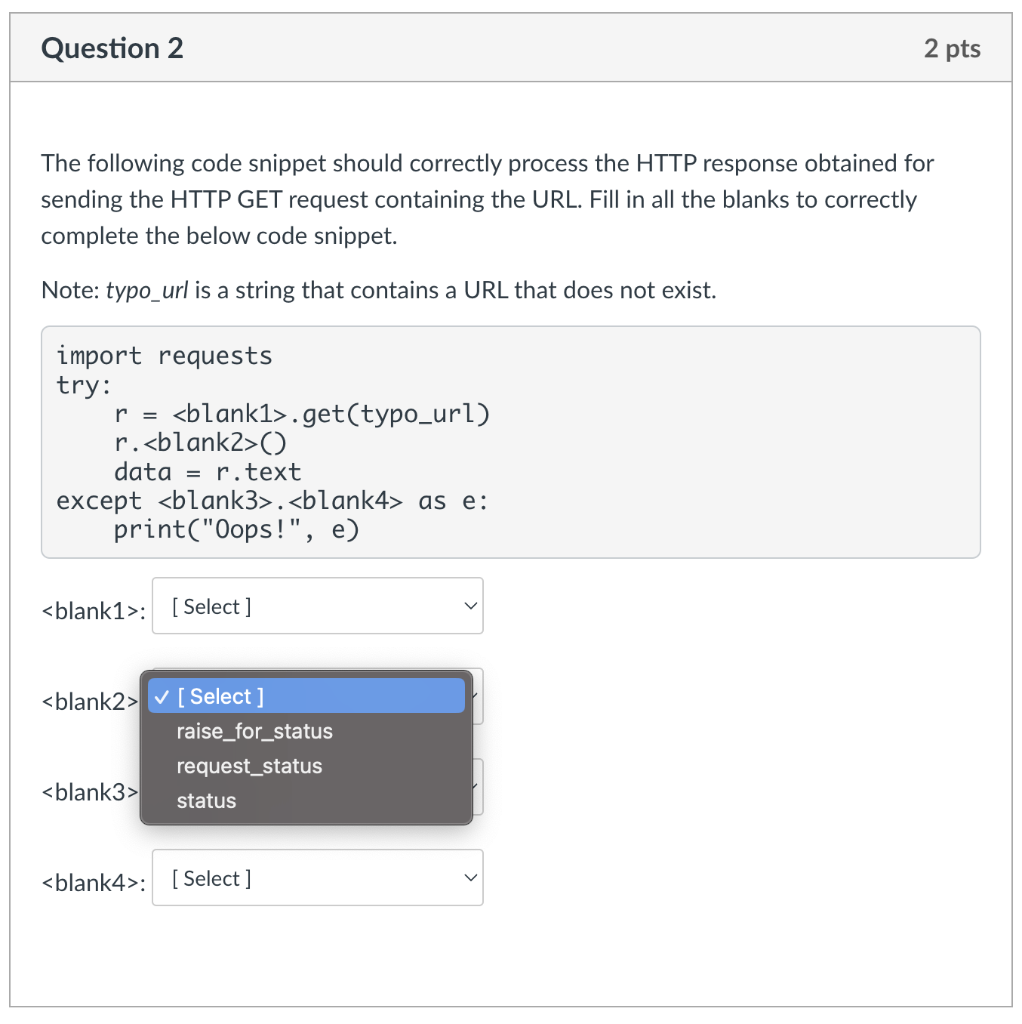Screen dimensions: 1022x1024
Task: Click the <blank4>: label text
Action: click(x=93, y=883)
